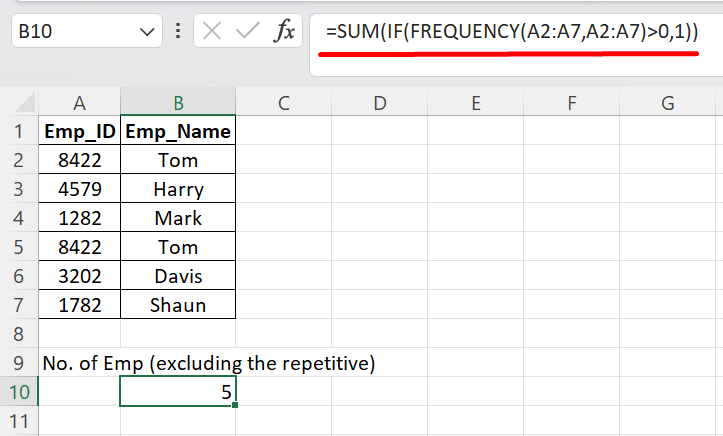Image resolution: width=723 pixels, height=436 pixels.
Task: Select cell B5 containing Tom
Action: (178, 247)
